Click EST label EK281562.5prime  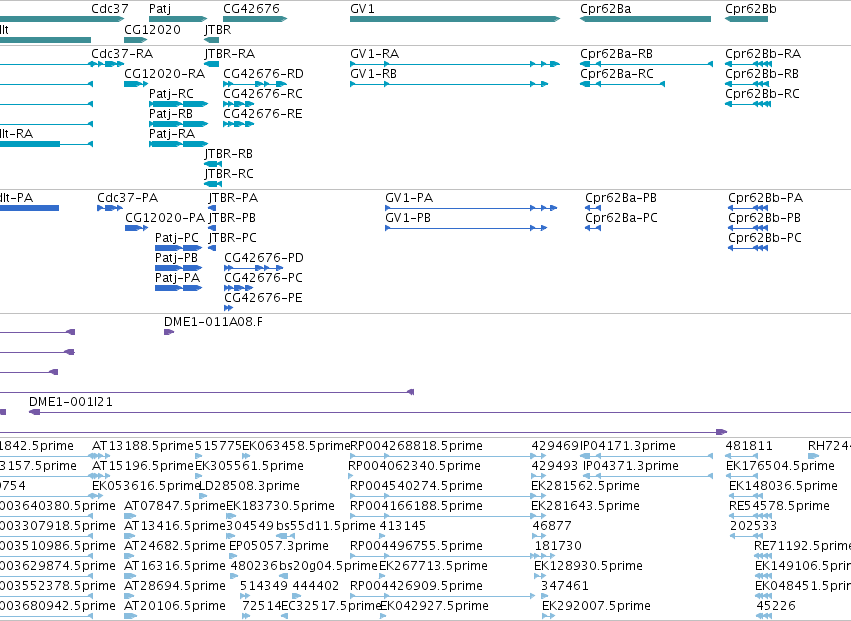pos(585,486)
